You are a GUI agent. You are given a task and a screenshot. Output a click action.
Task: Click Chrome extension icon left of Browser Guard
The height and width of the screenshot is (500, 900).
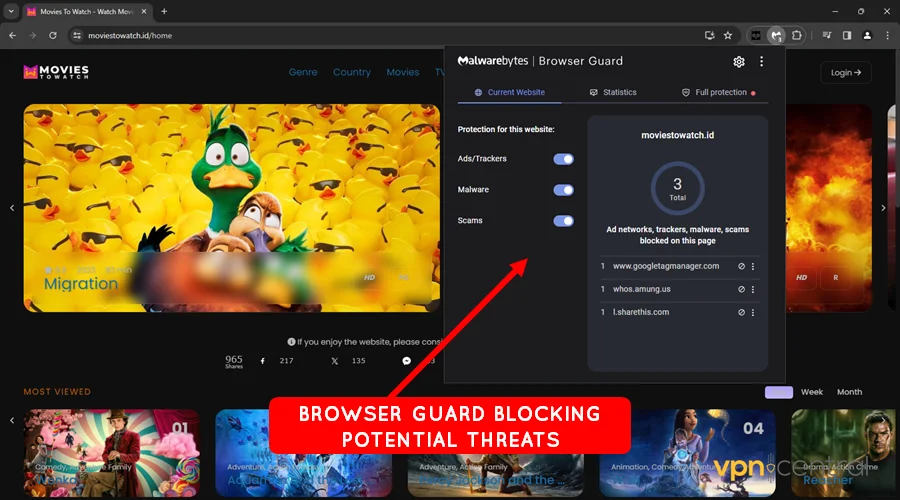tap(756, 36)
